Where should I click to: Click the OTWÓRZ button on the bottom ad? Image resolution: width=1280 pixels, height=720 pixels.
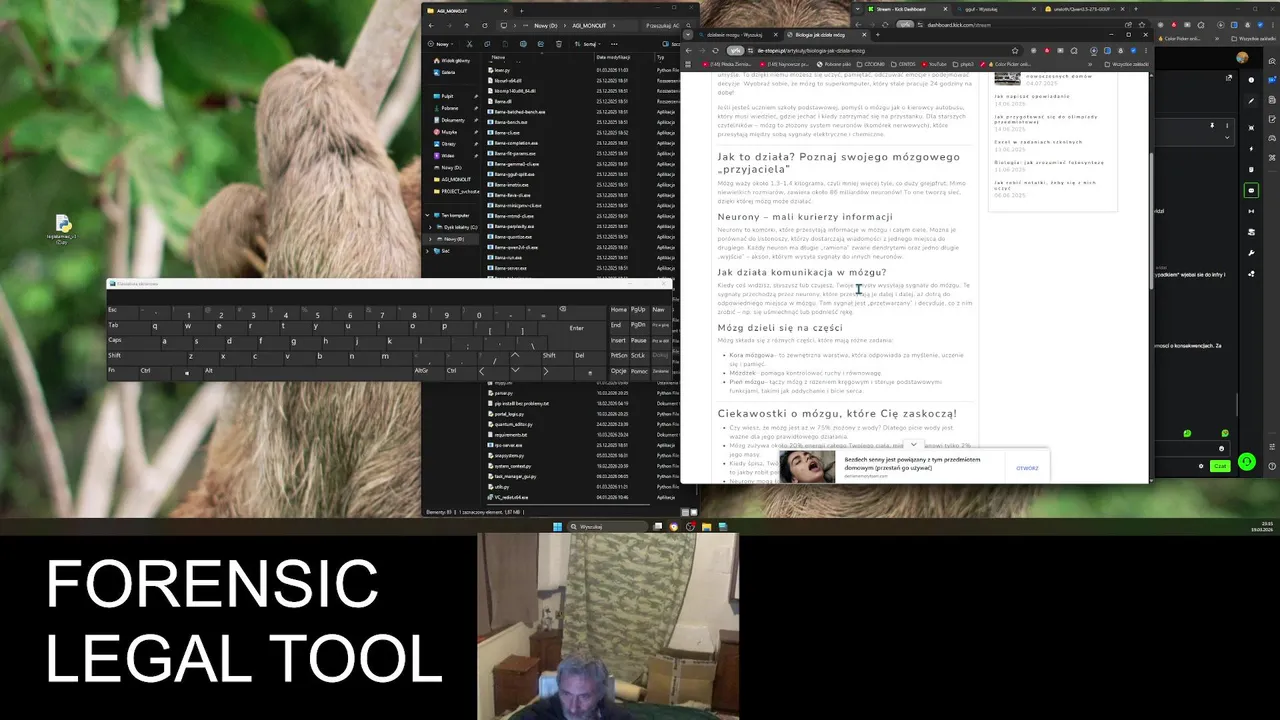tap(1027, 468)
